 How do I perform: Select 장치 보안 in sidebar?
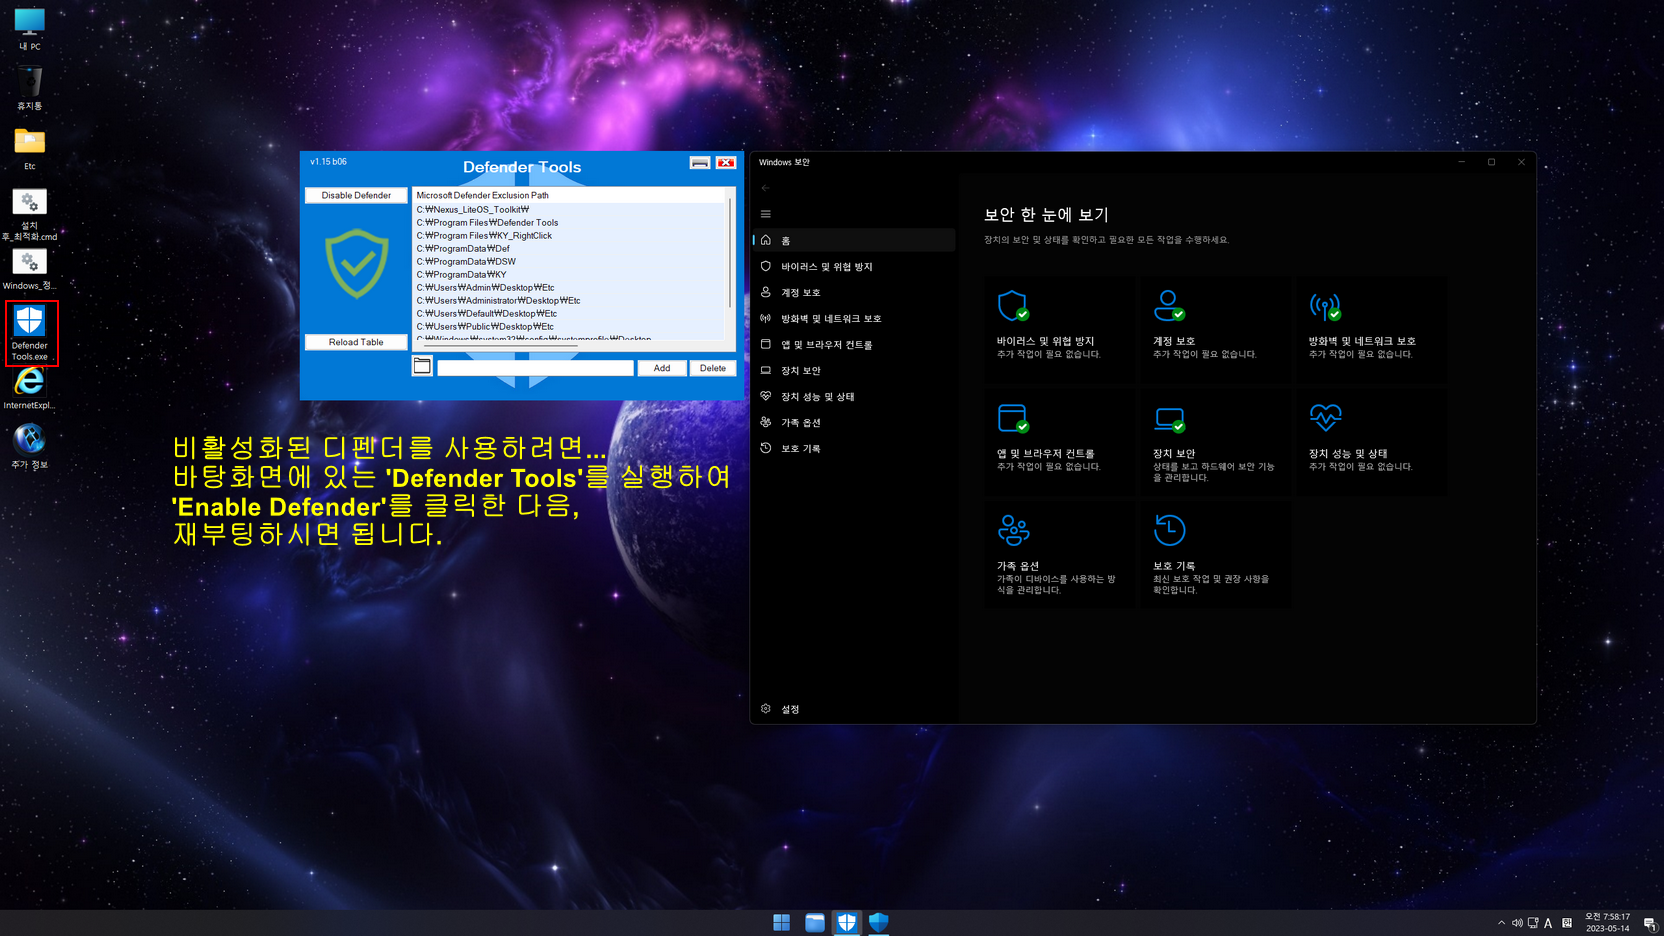[x=854, y=371]
